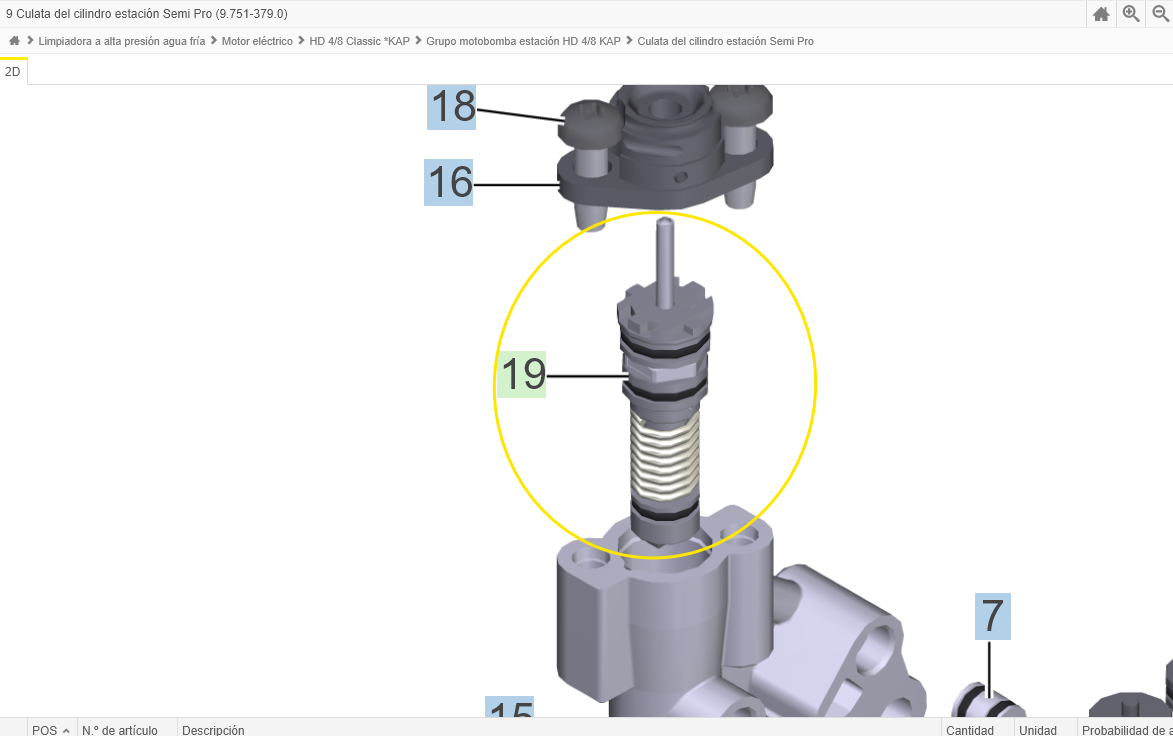Navigate to 'Motor eléctrico' via breadcrumb
Viewport: 1173px width, 736px height.
tap(255, 41)
